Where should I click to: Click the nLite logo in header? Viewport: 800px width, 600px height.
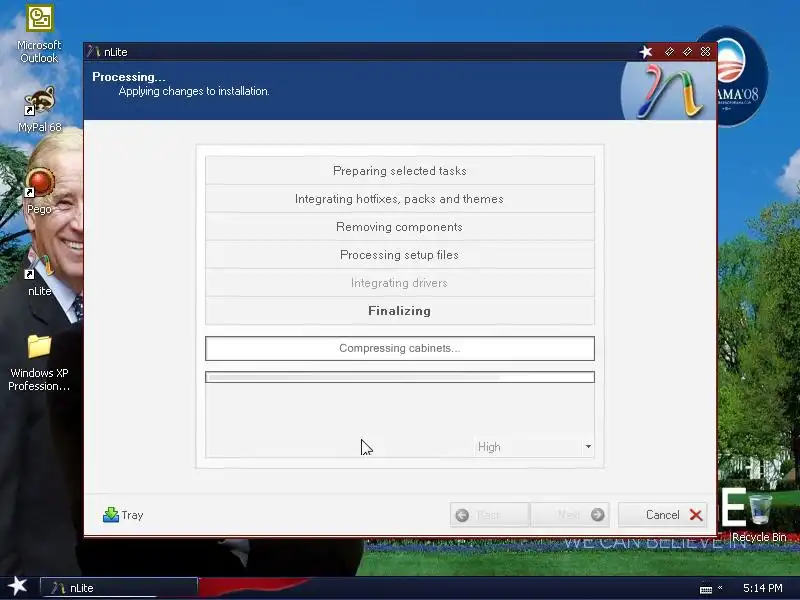[668, 92]
